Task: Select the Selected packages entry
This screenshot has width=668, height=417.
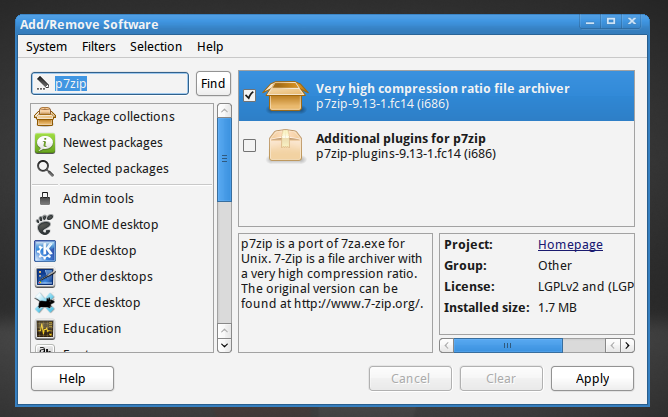Action: click(x=122, y=169)
